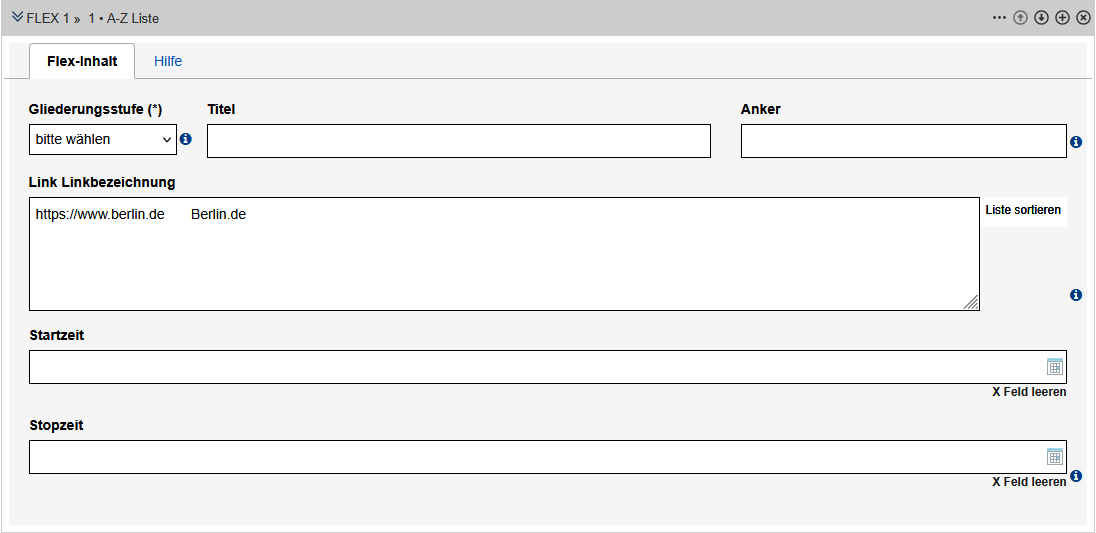The image size is (1096, 533).
Task: Clear Startzeit with X Feld leeren
Action: tap(1029, 392)
